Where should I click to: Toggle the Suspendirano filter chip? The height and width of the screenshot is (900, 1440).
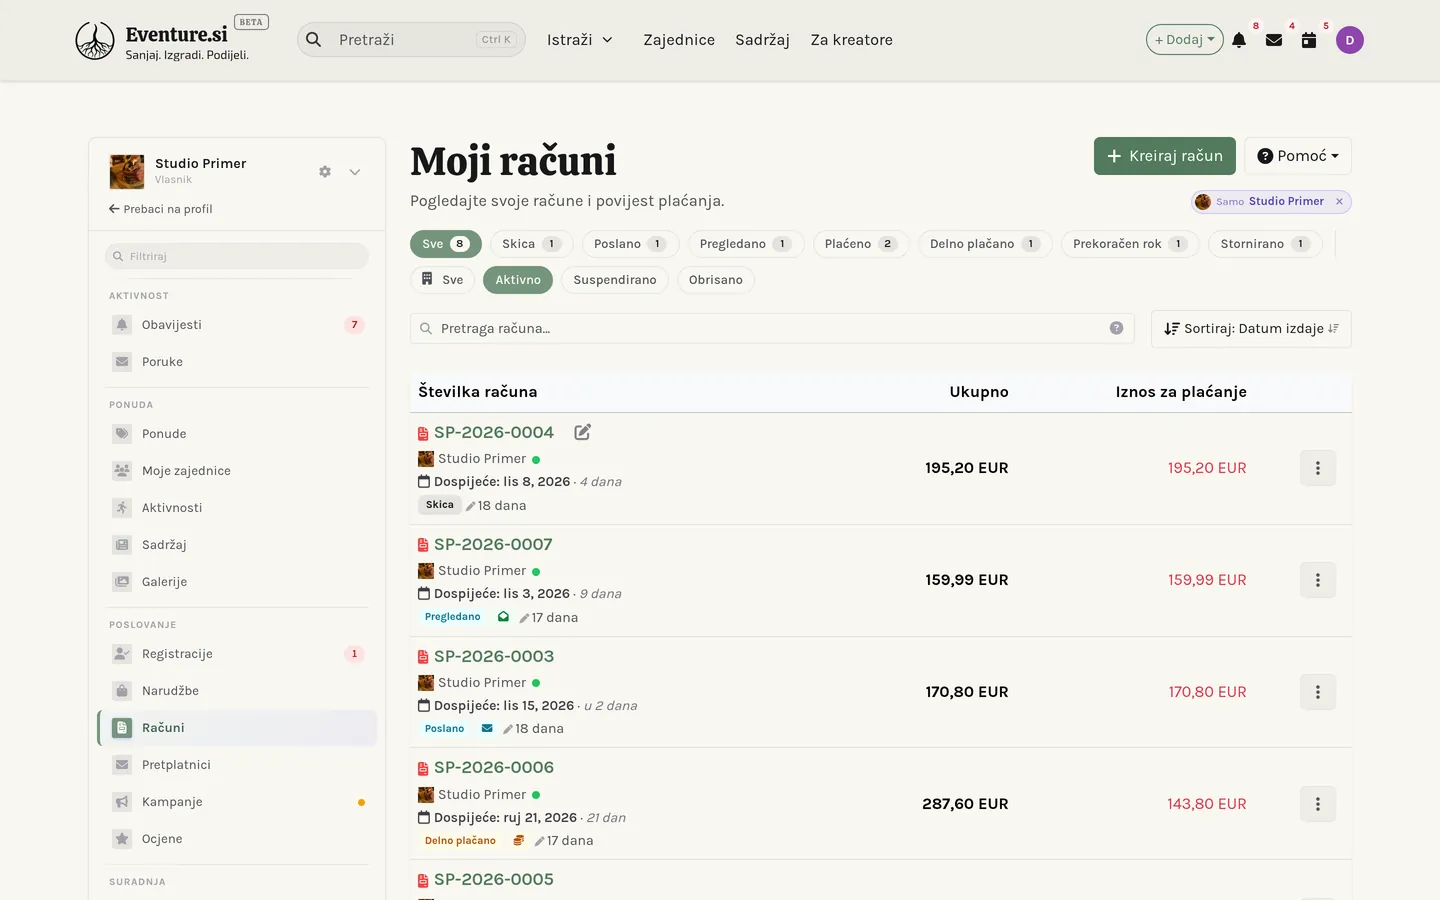[615, 280]
